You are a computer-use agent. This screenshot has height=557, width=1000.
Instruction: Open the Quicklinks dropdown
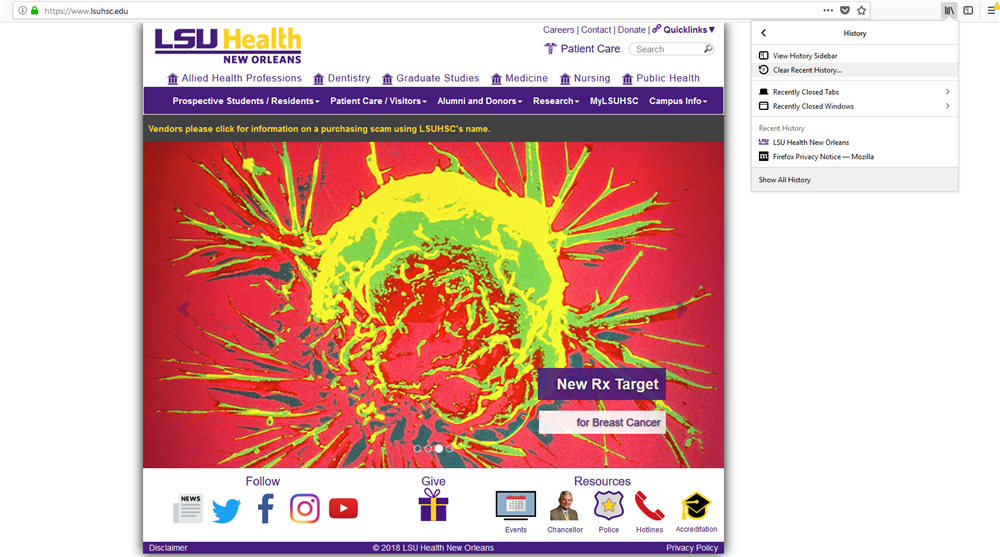[684, 30]
